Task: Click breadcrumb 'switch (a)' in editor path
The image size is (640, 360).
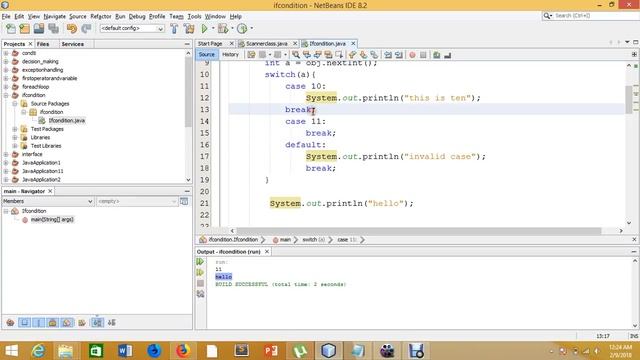Action: pos(313,240)
